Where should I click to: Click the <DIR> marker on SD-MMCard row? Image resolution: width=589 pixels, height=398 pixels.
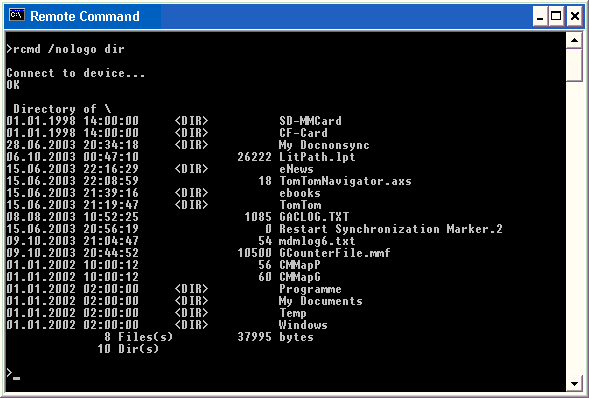click(191, 121)
